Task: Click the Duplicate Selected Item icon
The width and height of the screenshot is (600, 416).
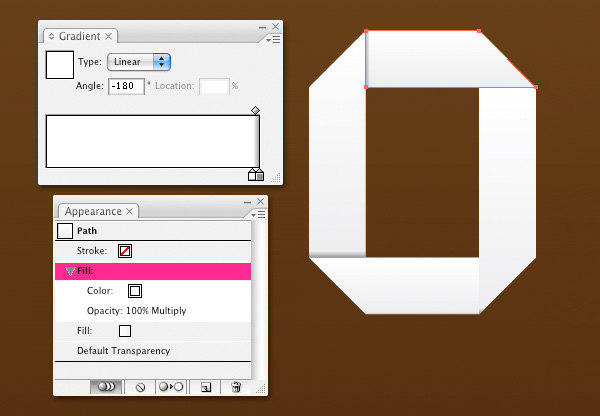Action: pos(205,387)
